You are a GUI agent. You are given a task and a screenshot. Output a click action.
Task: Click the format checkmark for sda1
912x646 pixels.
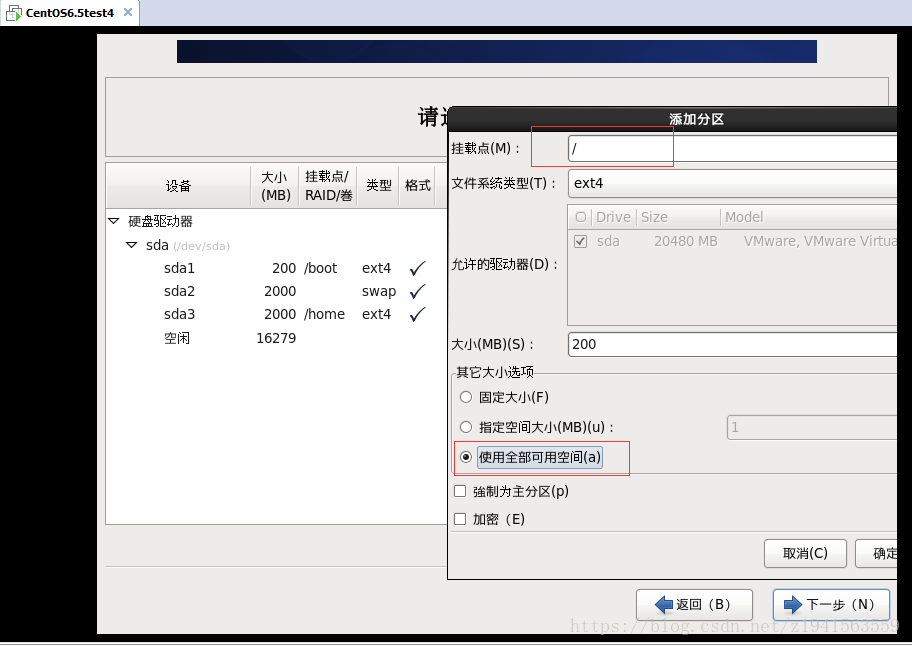pos(418,268)
